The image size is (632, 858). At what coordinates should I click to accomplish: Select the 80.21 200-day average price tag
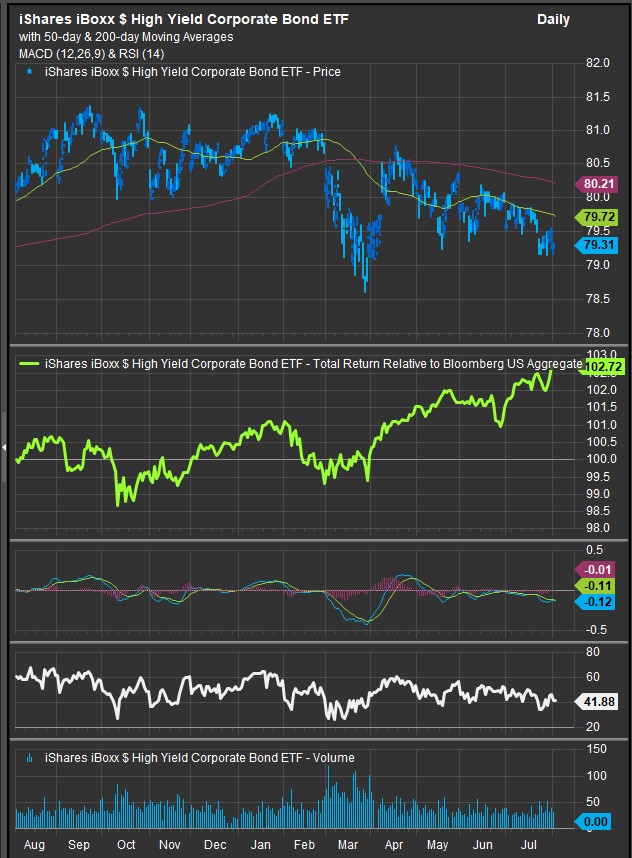[596, 184]
